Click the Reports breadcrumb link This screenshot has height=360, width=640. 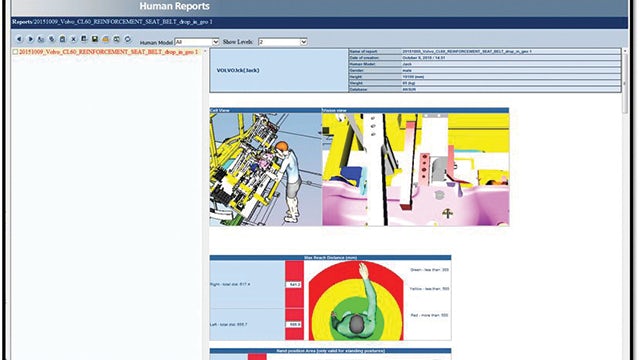coord(22,22)
